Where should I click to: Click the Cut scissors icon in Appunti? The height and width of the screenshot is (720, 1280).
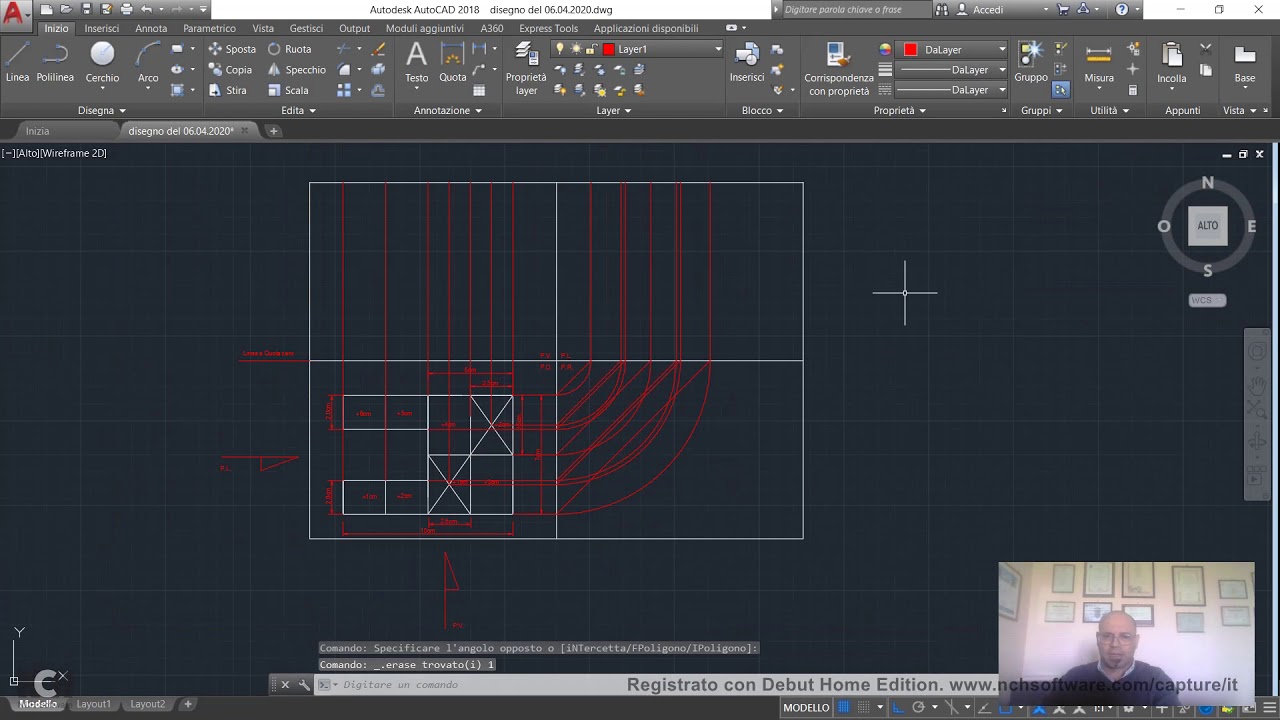[x=1206, y=49]
